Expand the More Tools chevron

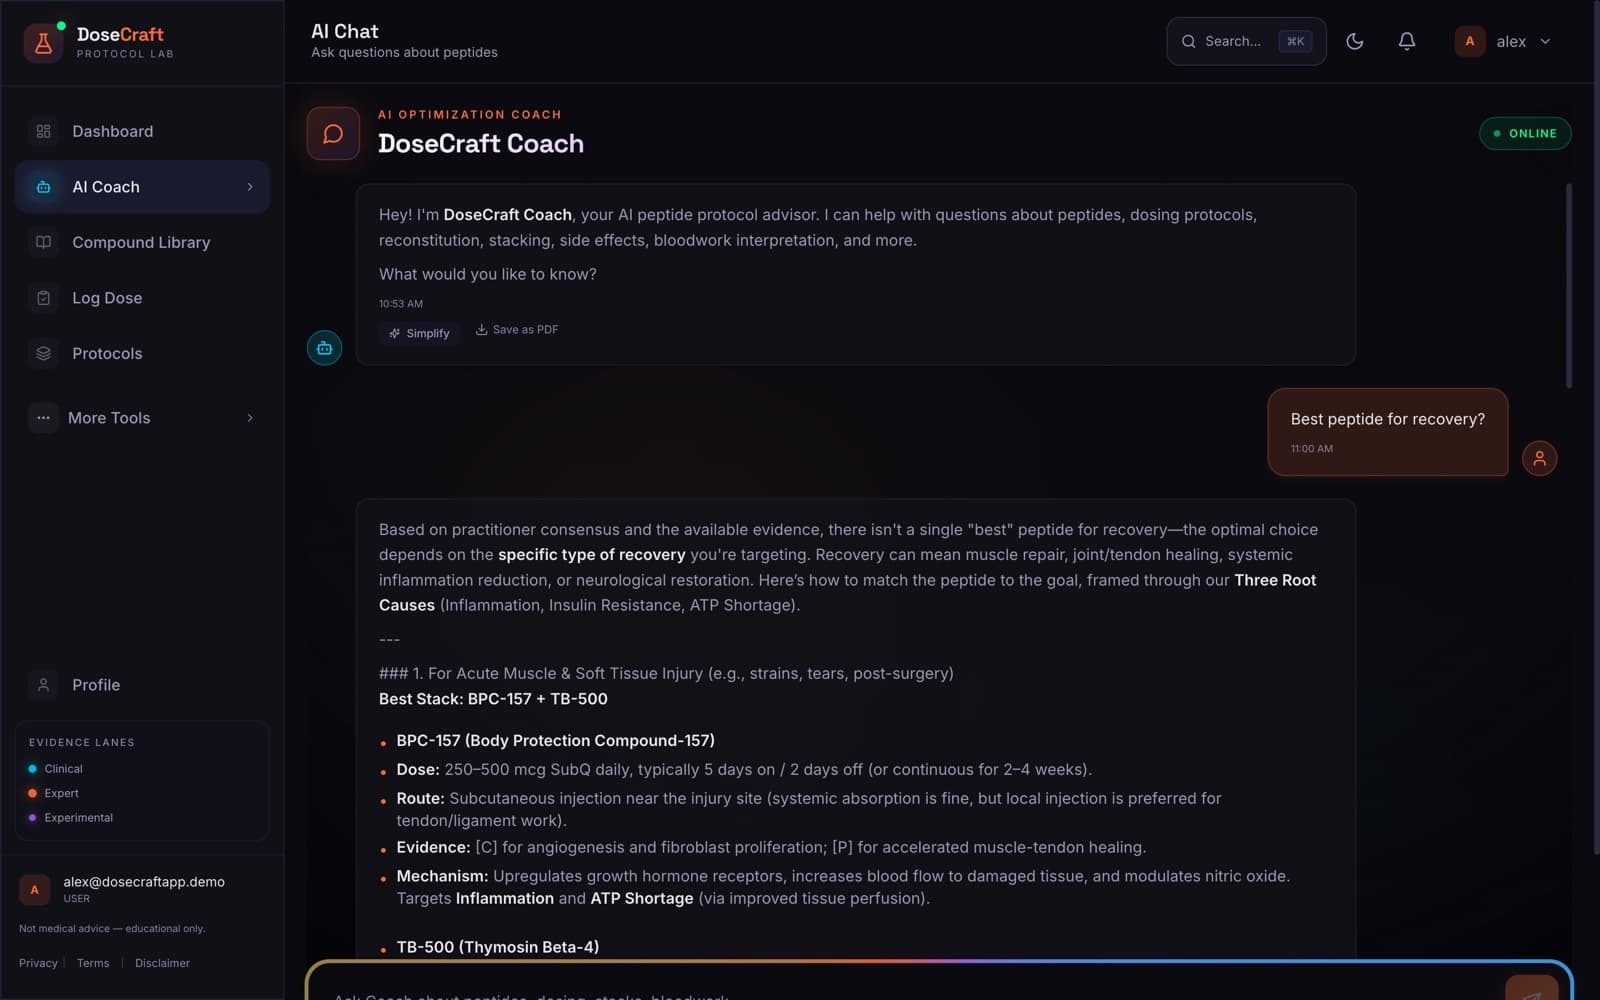coord(250,418)
